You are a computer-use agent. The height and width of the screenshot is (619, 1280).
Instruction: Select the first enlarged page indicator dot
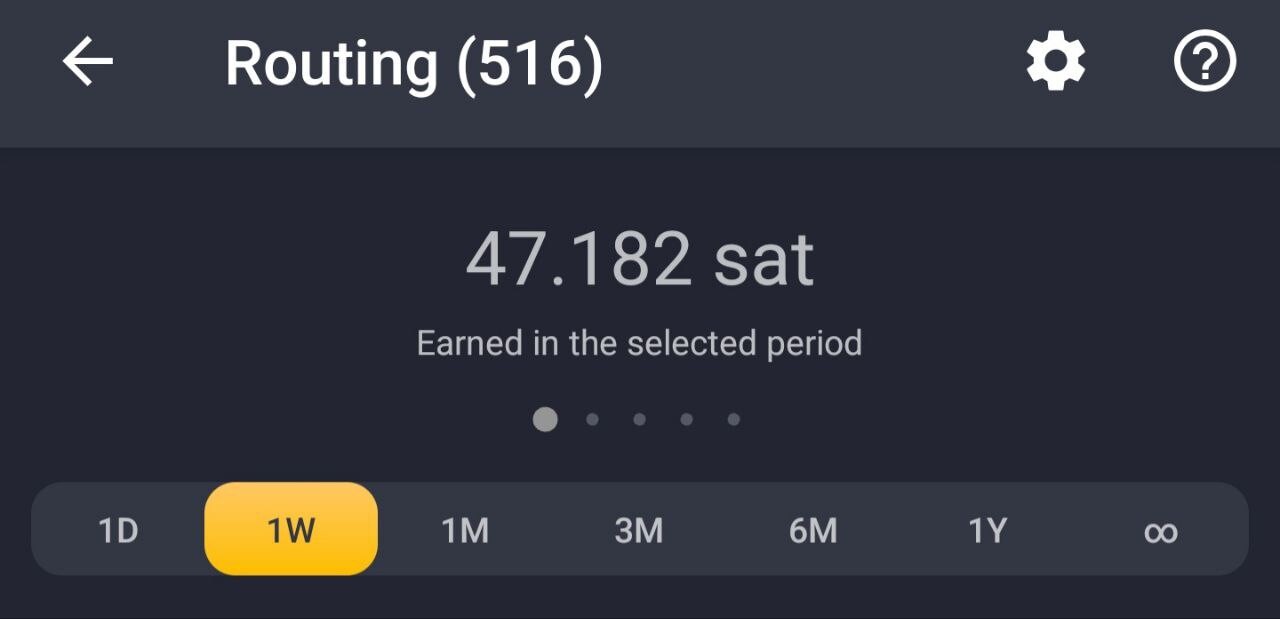(x=545, y=419)
